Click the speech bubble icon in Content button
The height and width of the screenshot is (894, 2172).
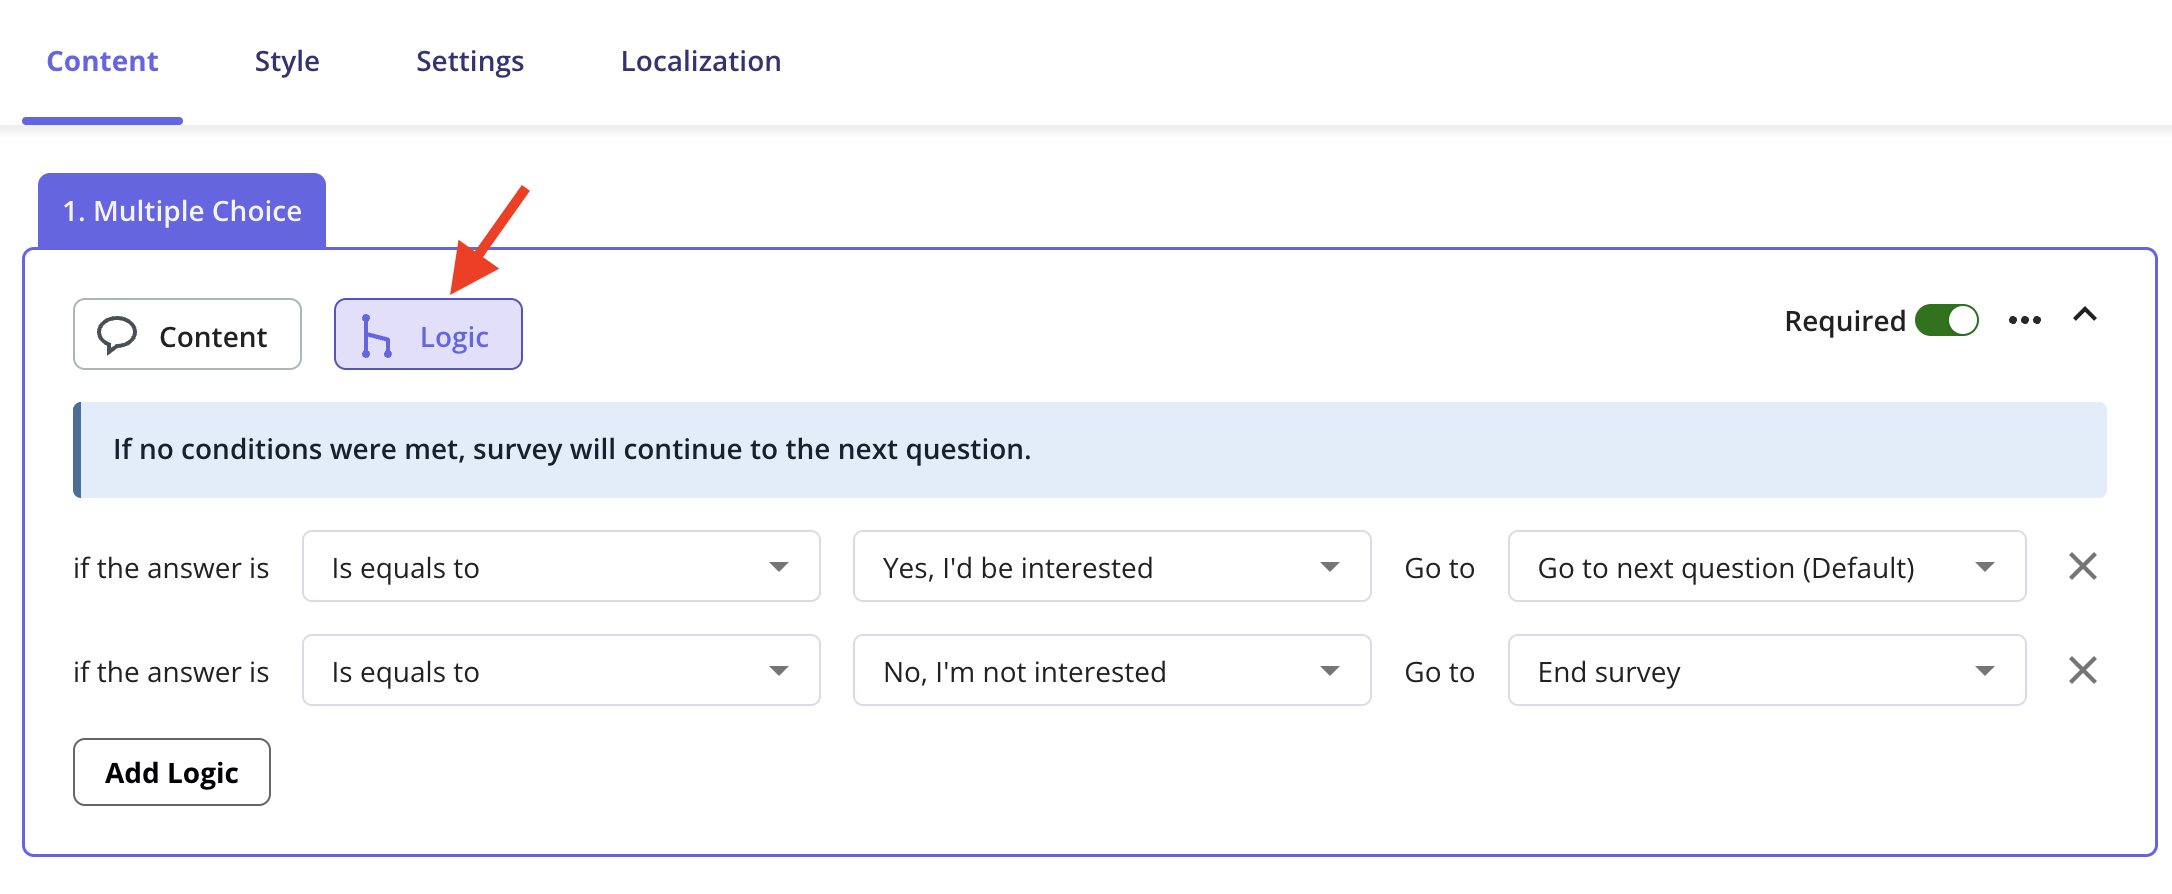click(x=117, y=335)
